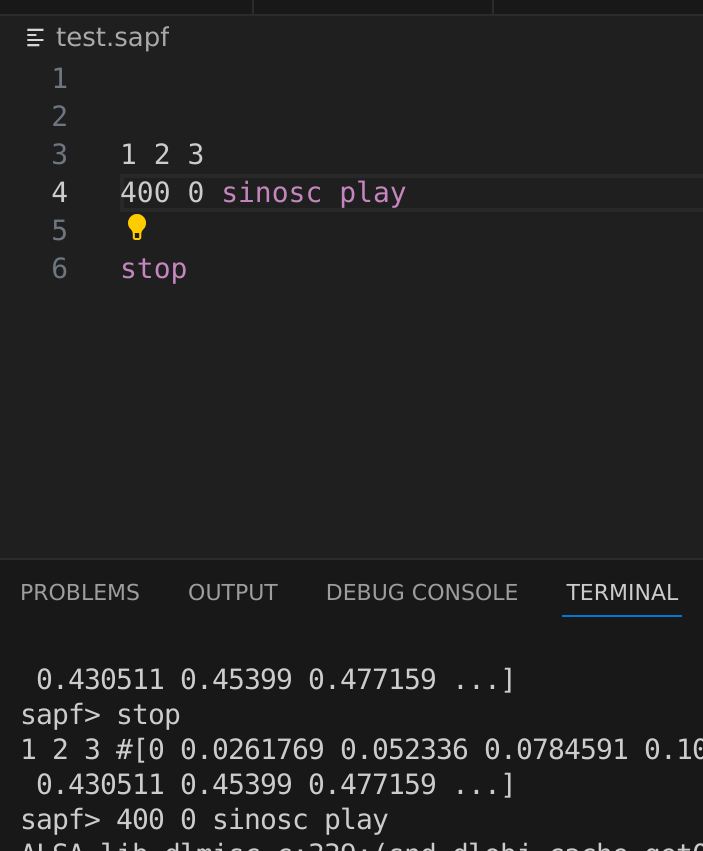Click the yellow lightbulb code action icon

tap(137, 228)
